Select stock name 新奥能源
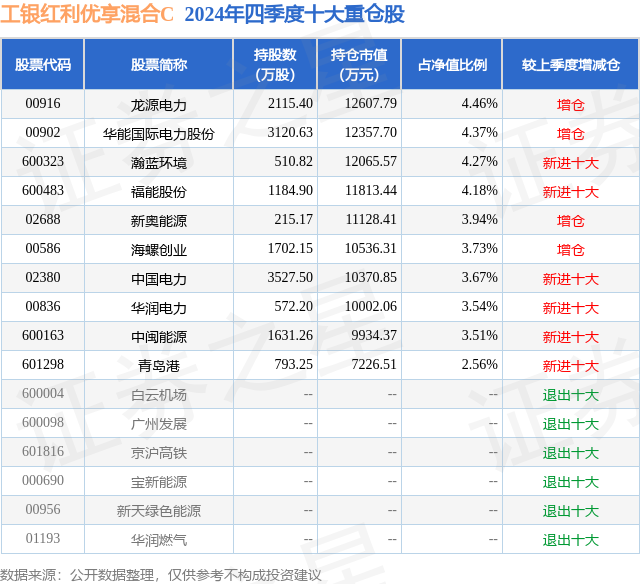640x584 pixels. pos(159,221)
